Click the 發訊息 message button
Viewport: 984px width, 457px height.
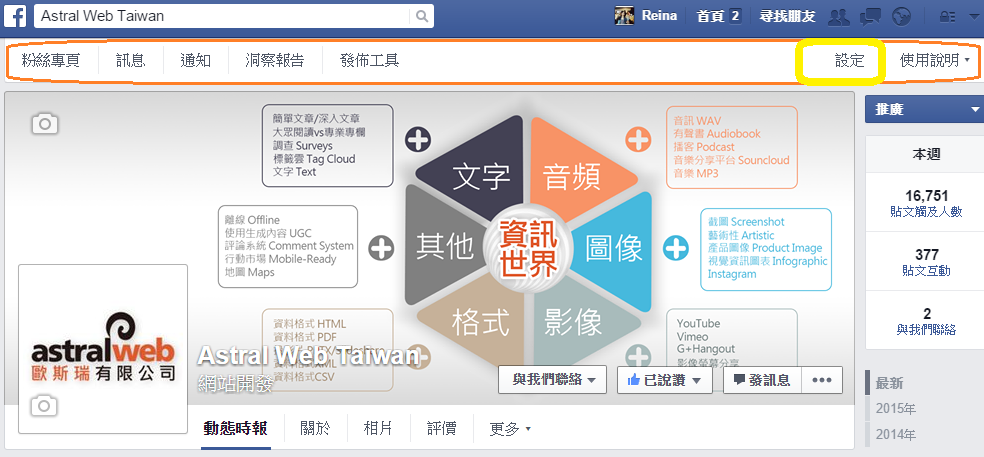click(x=762, y=380)
